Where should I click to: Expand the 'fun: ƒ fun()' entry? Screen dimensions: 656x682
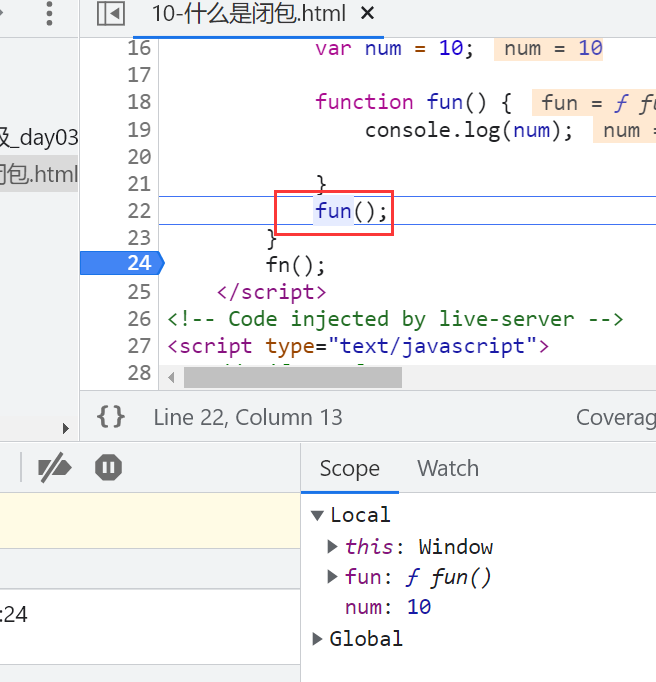click(333, 577)
